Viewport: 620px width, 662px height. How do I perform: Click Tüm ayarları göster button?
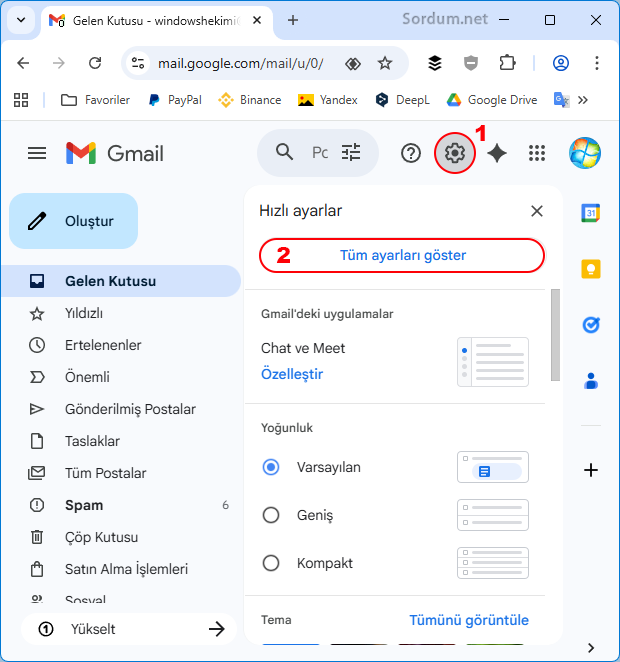point(402,255)
